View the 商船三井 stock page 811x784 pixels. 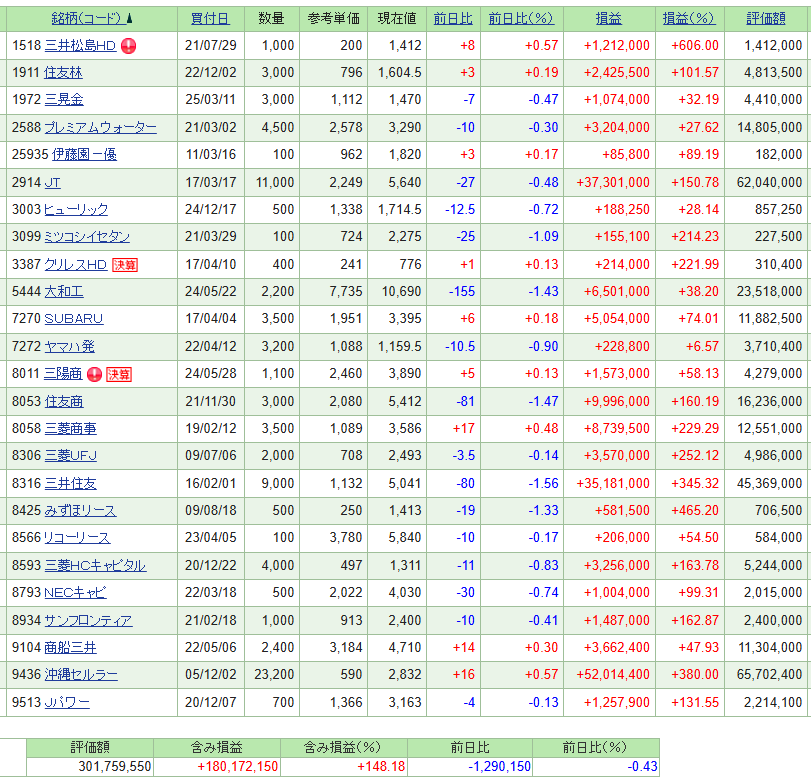[71, 648]
